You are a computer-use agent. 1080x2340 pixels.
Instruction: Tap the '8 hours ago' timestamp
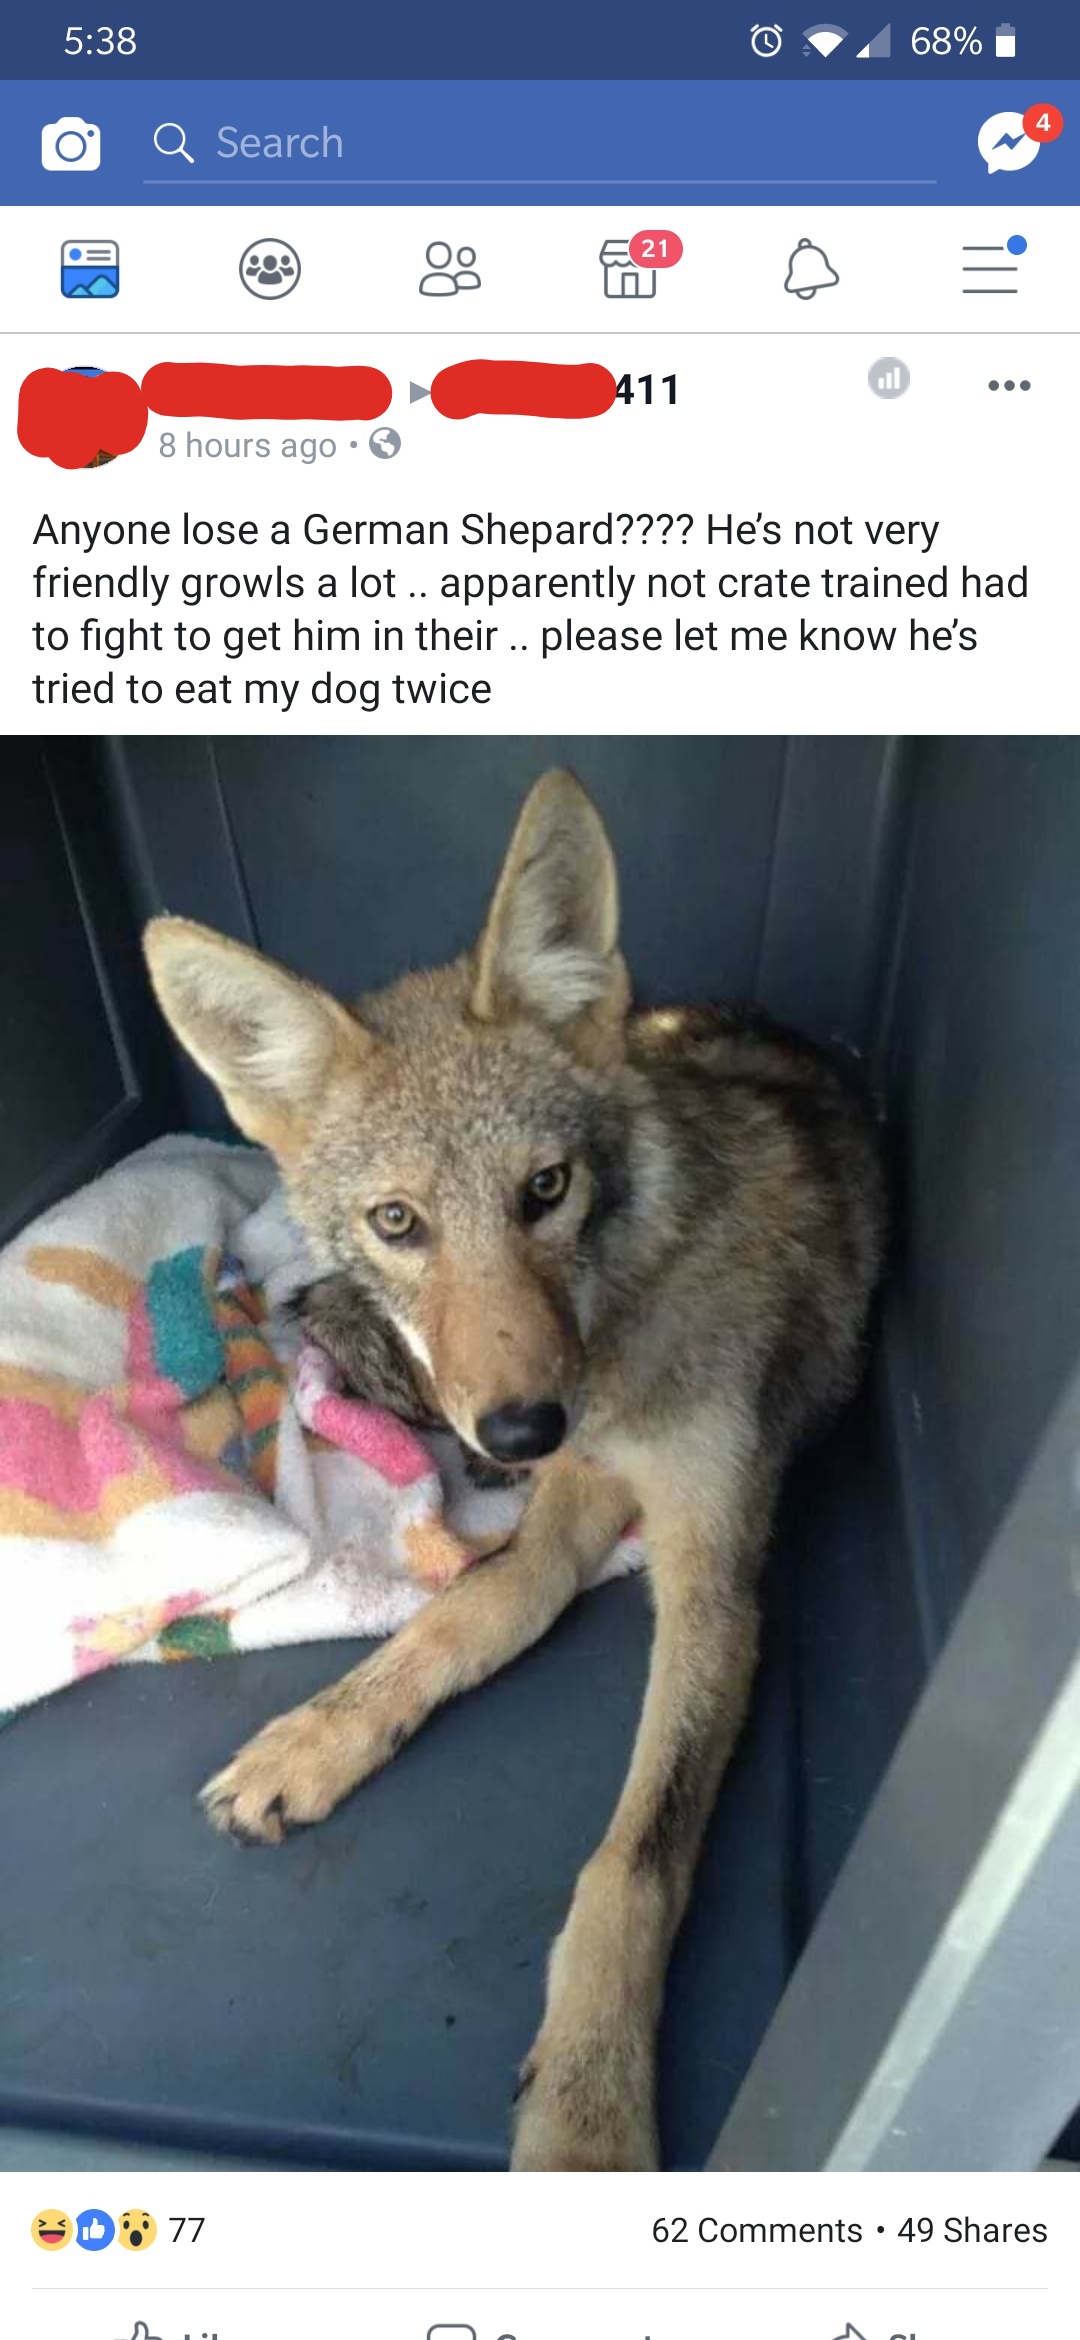click(247, 445)
